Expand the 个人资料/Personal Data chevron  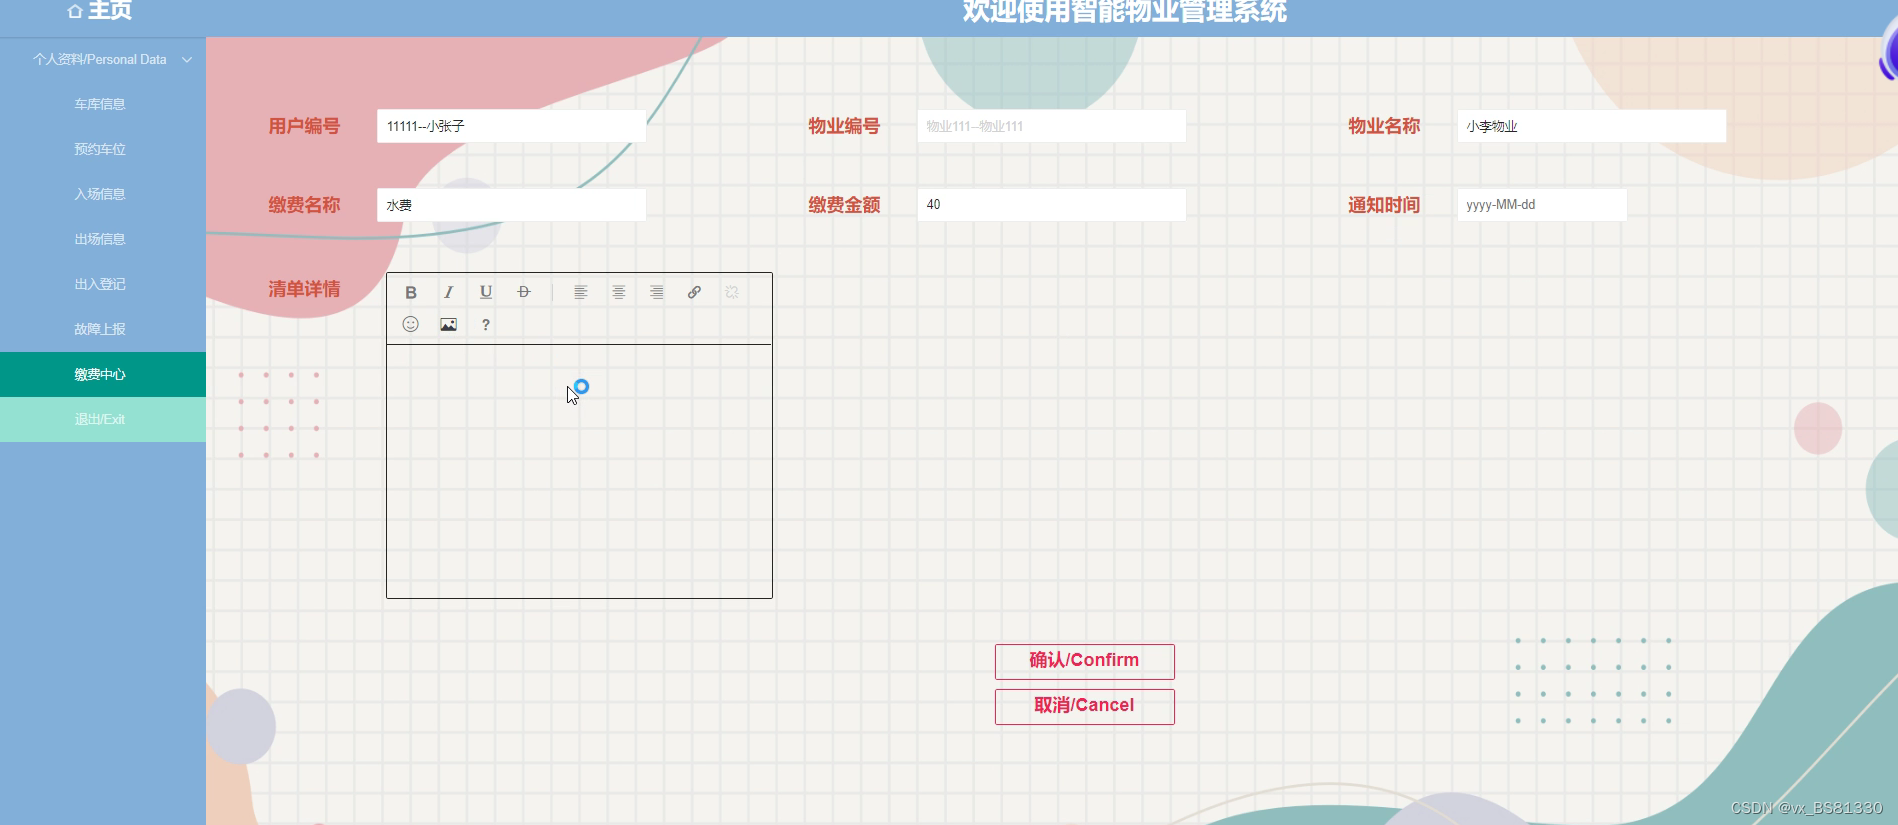(x=187, y=60)
